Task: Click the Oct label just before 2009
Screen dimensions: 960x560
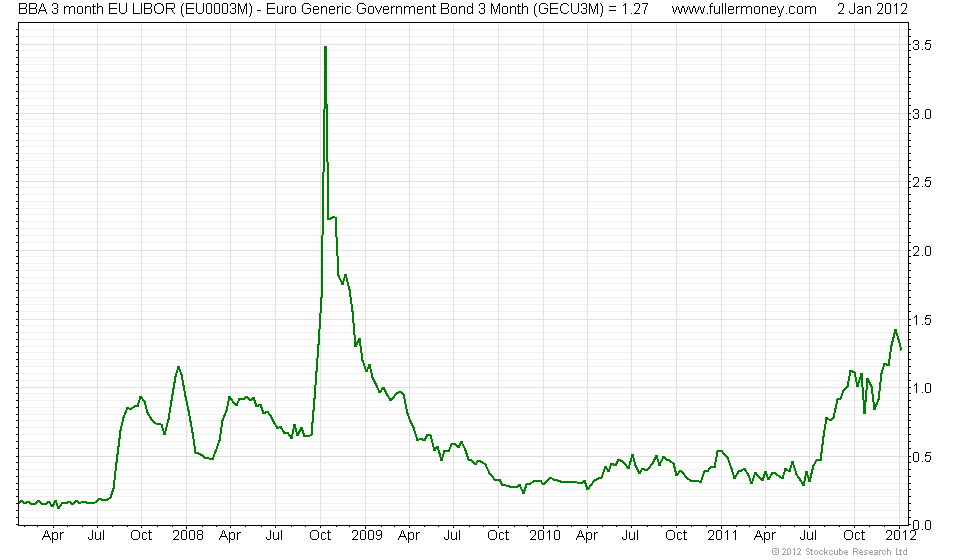Action: point(320,536)
